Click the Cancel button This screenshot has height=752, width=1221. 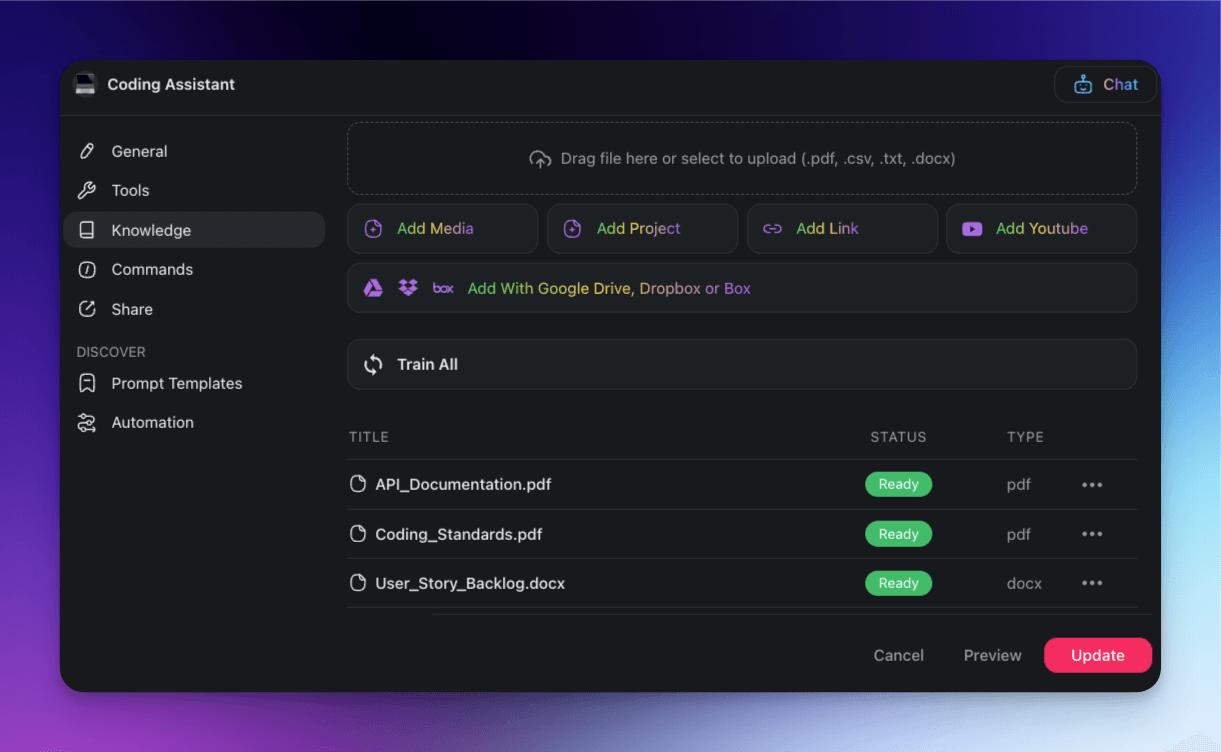click(898, 655)
